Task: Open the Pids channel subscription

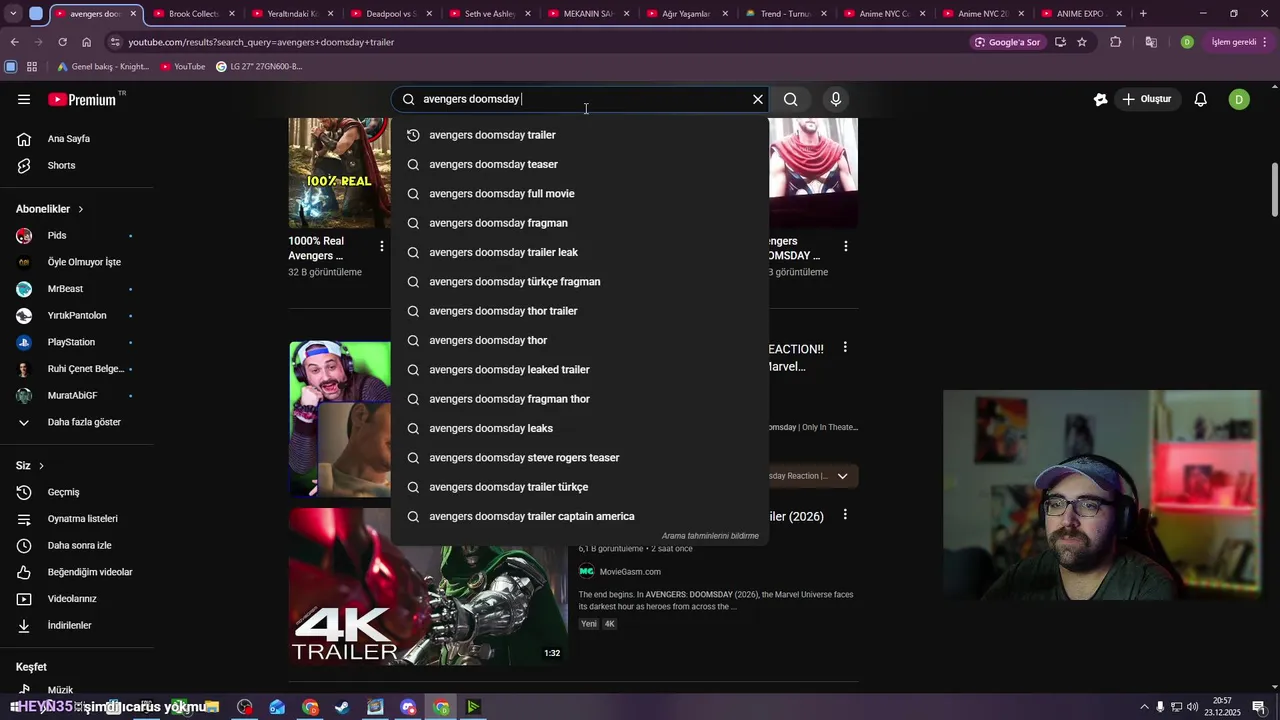Action: coord(76,236)
